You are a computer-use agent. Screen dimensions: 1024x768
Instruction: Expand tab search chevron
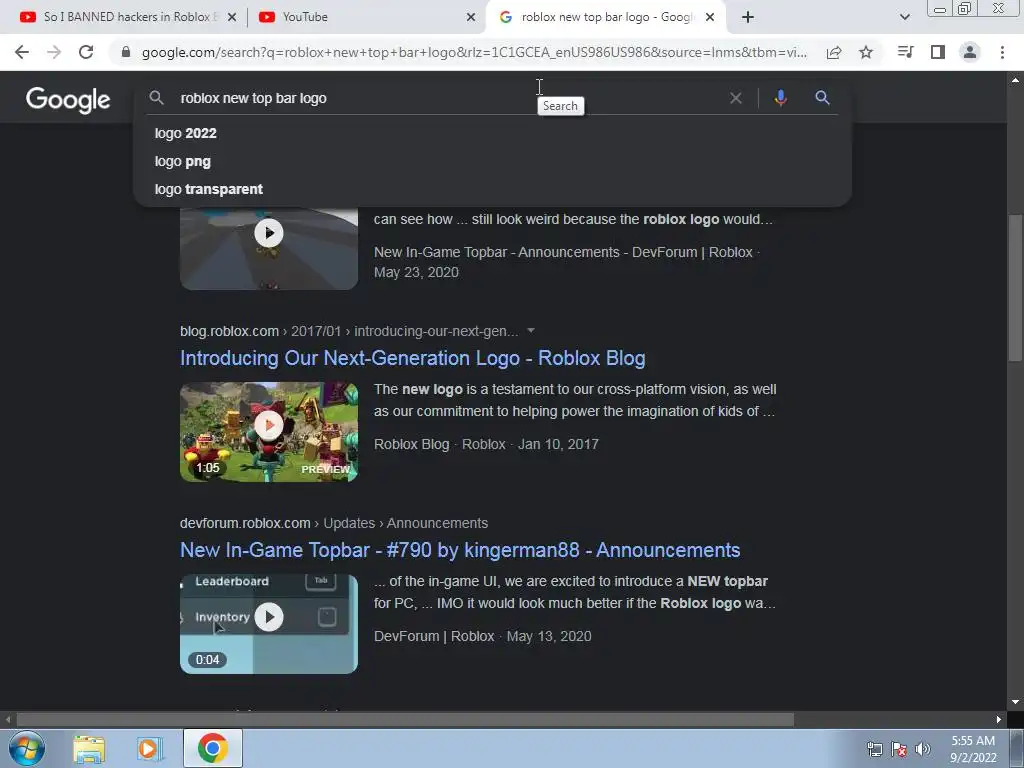904,17
